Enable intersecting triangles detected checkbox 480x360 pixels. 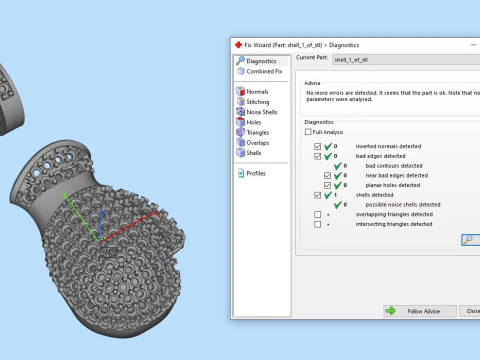click(317, 224)
